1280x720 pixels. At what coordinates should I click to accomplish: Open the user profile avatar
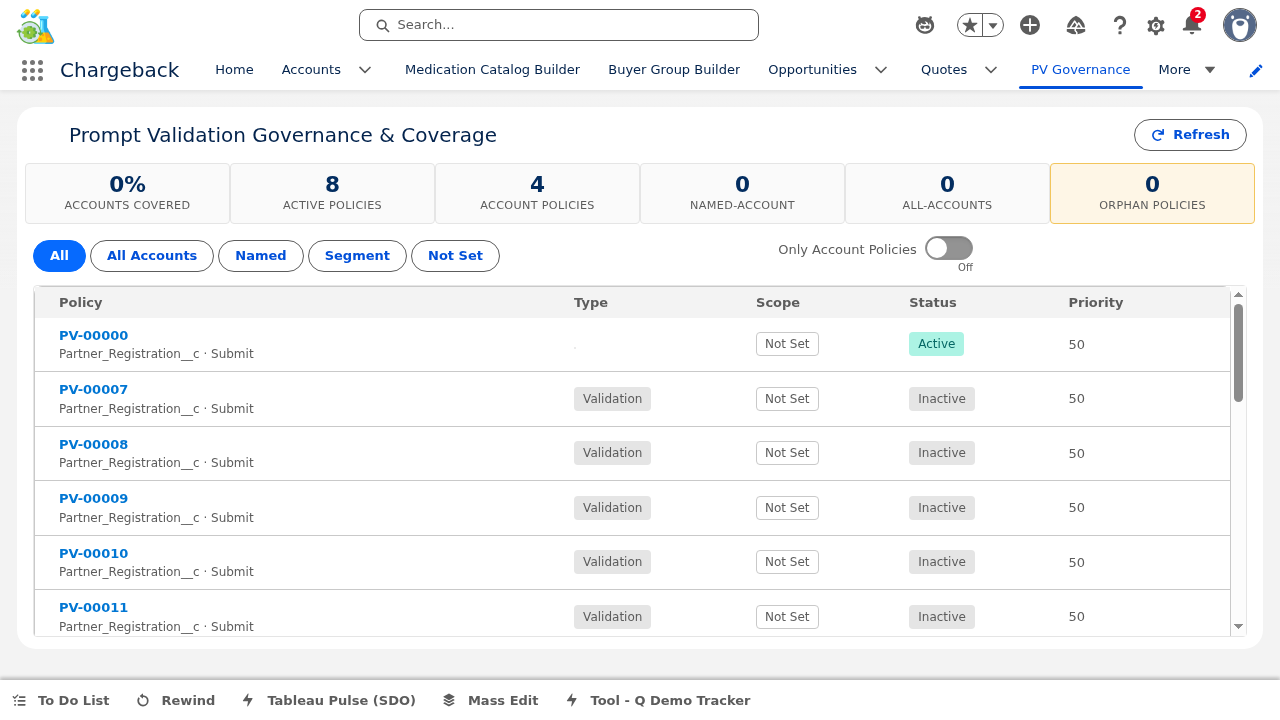[x=1240, y=25]
